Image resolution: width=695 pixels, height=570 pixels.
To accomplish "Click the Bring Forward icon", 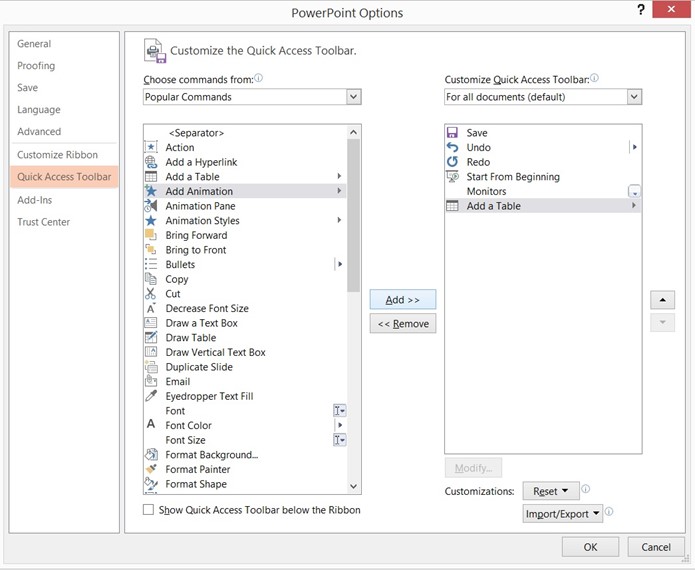I will tap(151, 235).
